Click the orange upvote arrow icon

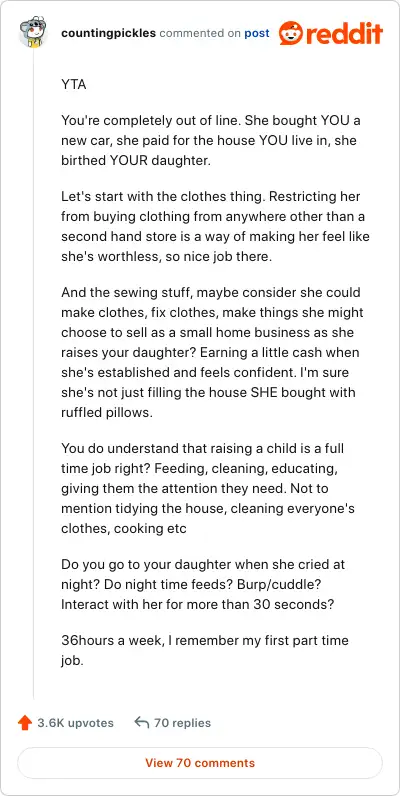(x=24, y=722)
